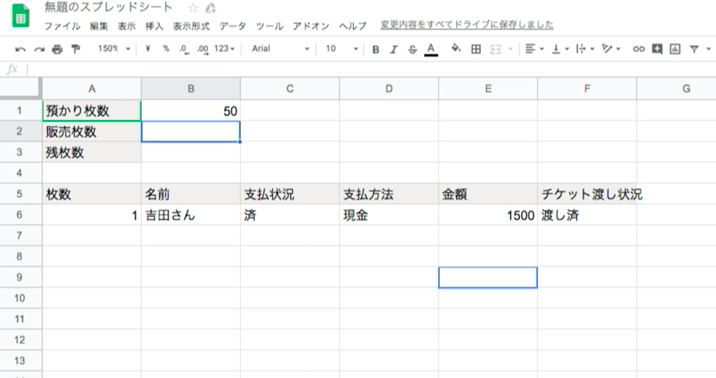Open the 123 number format dropdown
This screenshot has width=716, height=378.
pyautogui.click(x=224, y=48)
